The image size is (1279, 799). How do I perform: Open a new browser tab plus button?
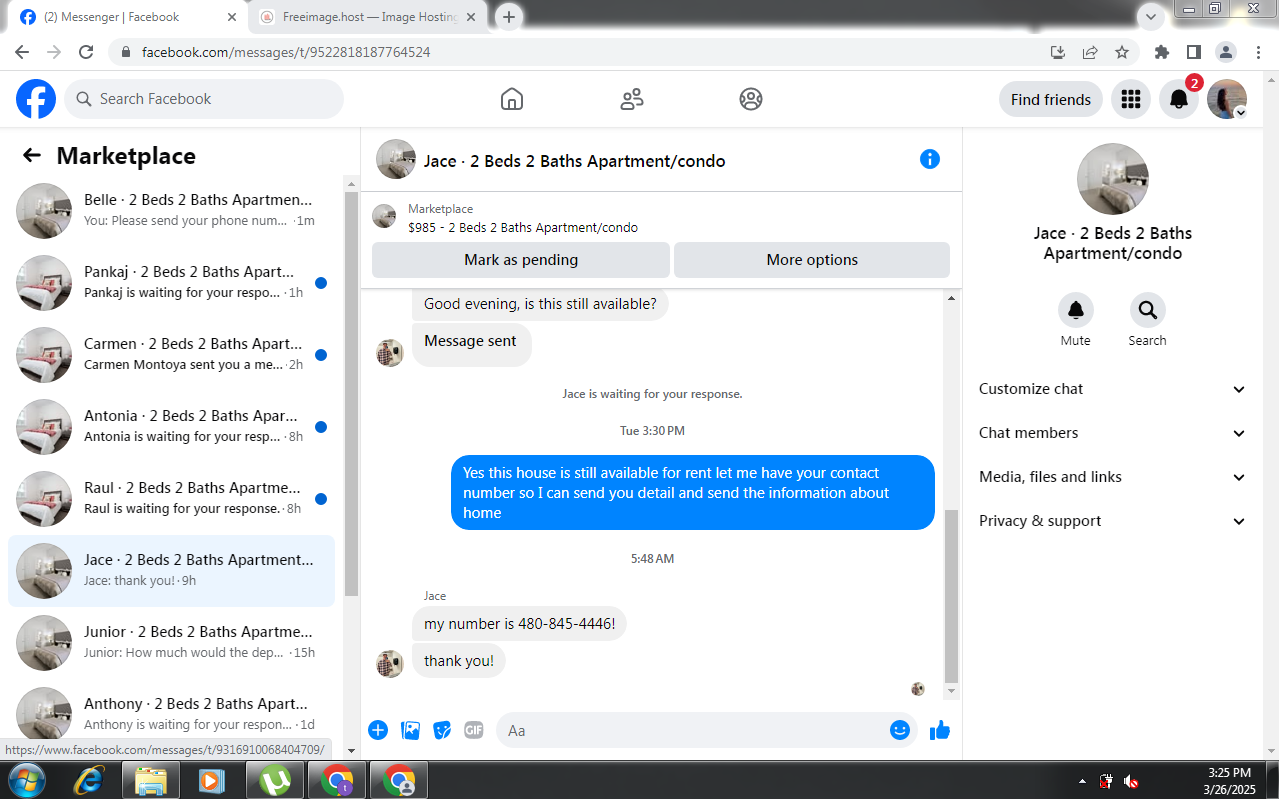[509, 17]
